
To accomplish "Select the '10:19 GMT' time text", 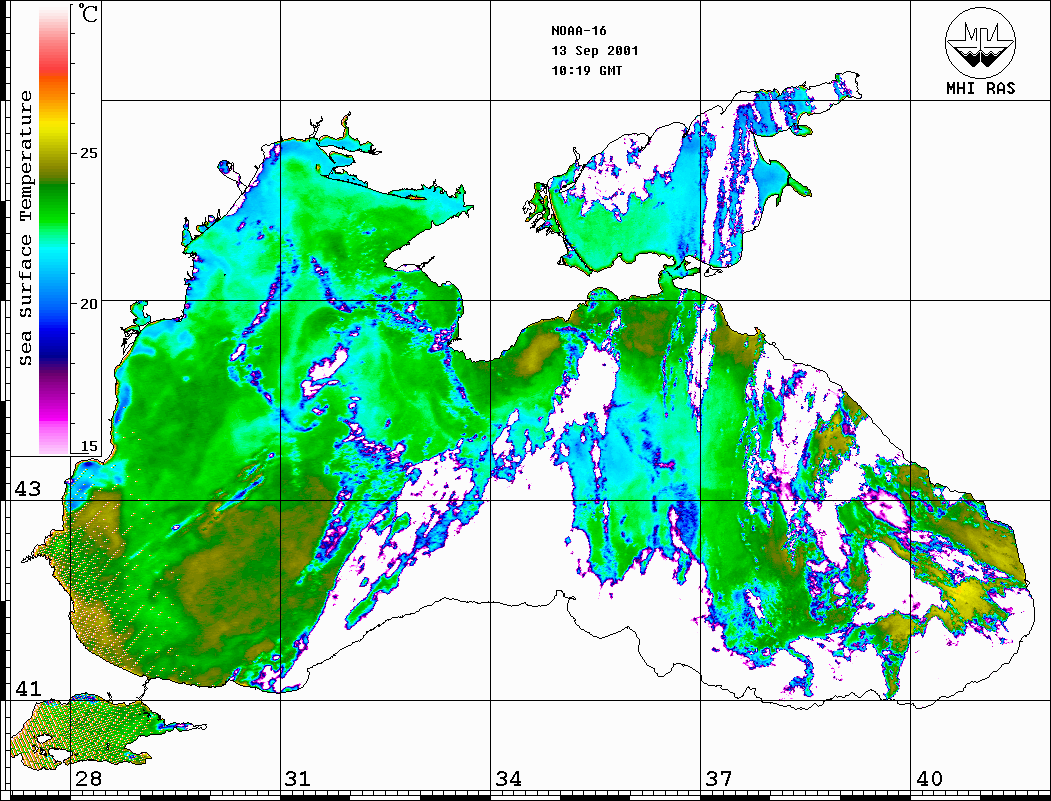I will click(x=586, y=70).
